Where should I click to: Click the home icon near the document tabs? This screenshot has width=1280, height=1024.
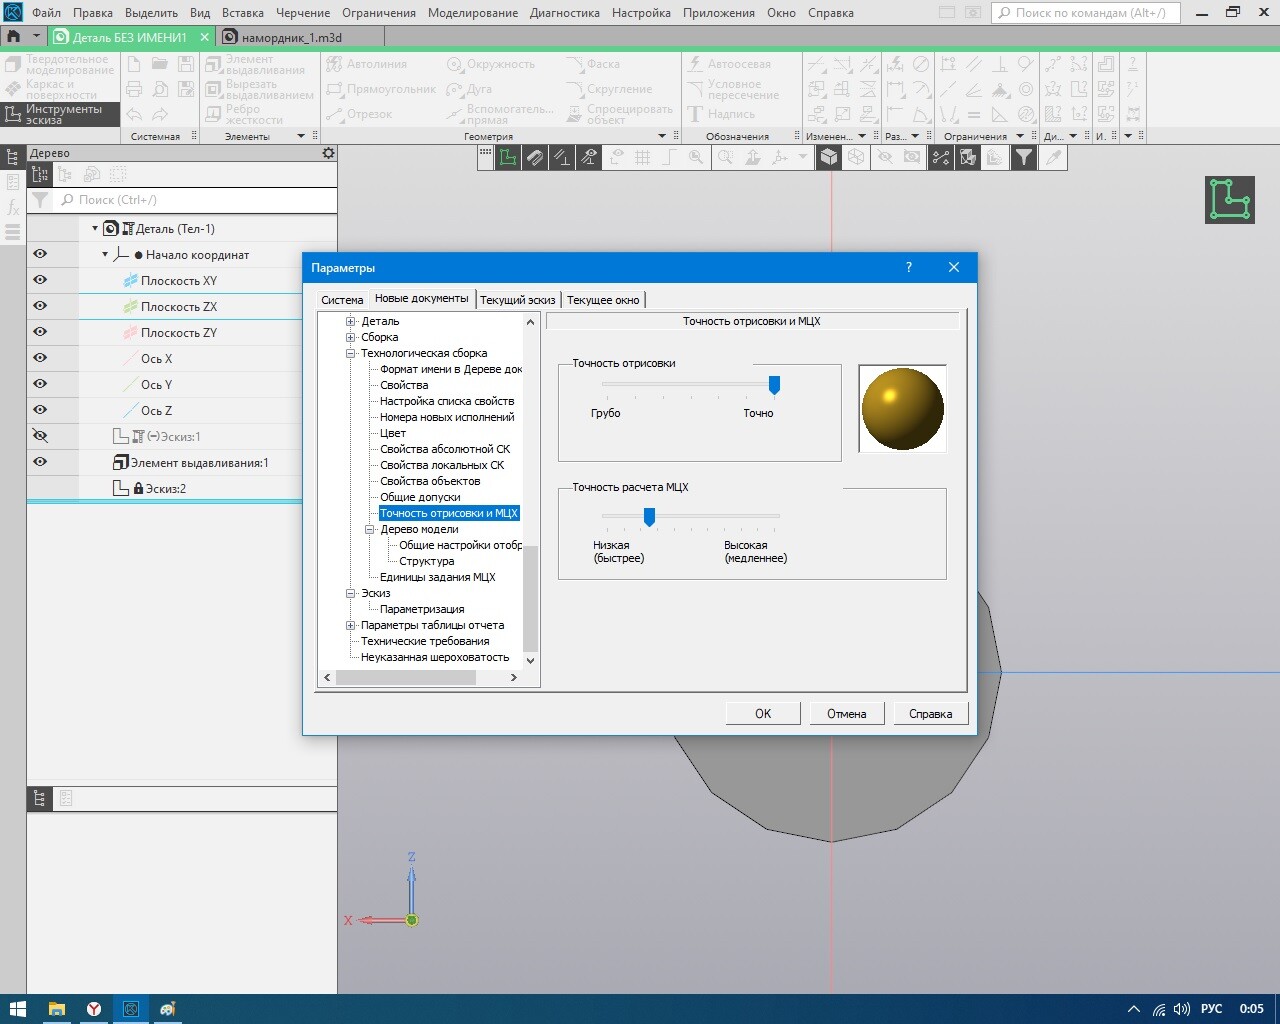[x=13, y=36]
